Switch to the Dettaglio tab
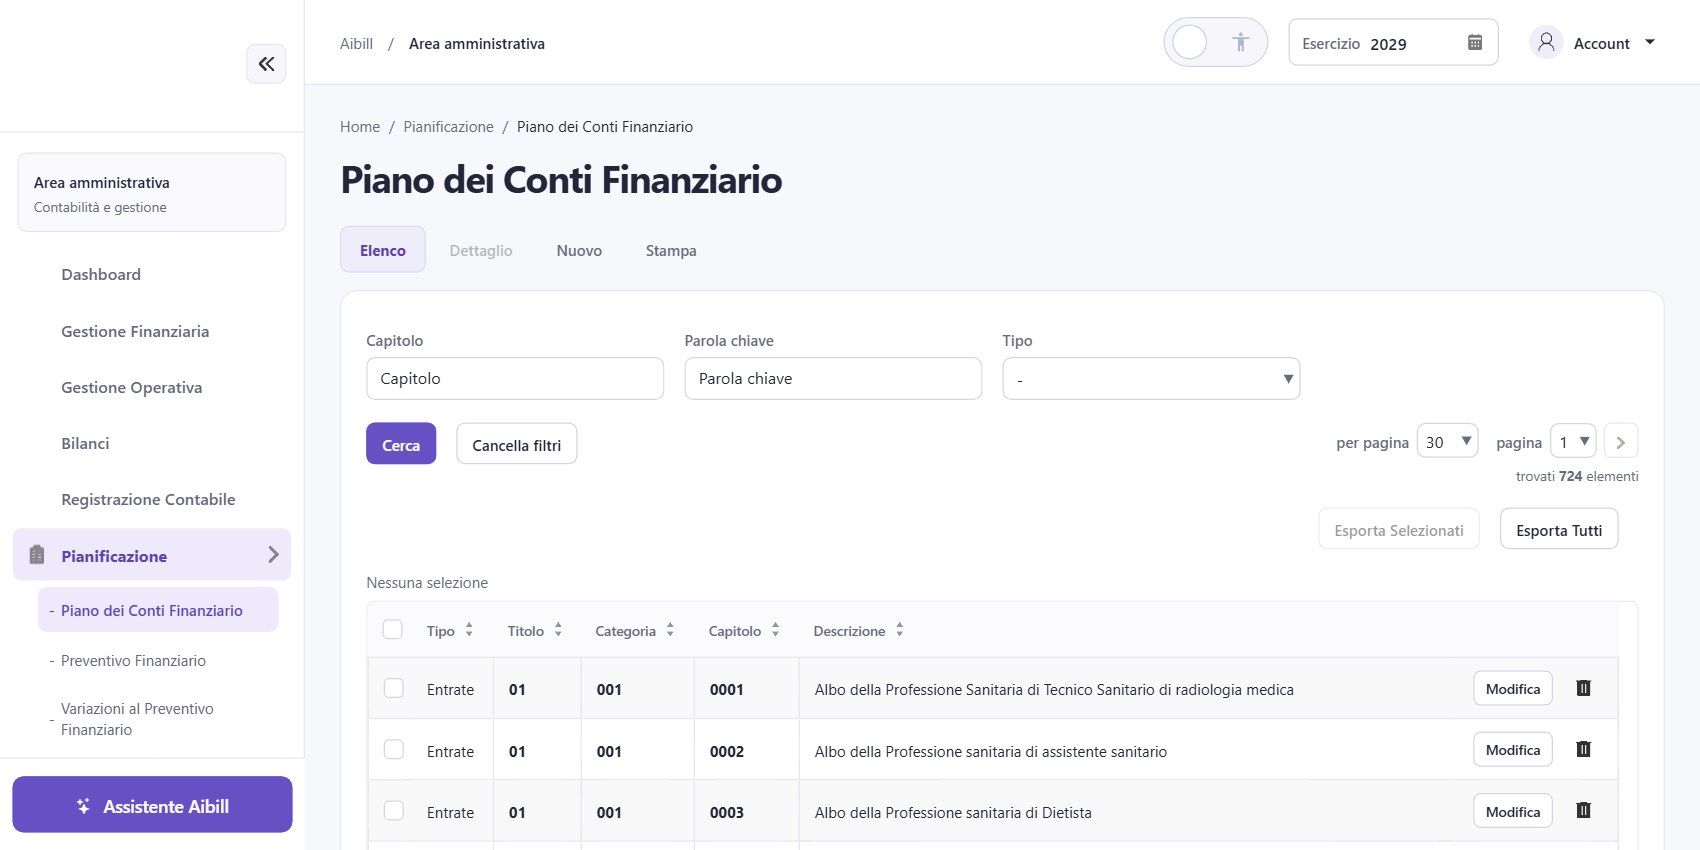This screenshot has height=850, width=1700. pyautogui.click(x=481, y=250)
